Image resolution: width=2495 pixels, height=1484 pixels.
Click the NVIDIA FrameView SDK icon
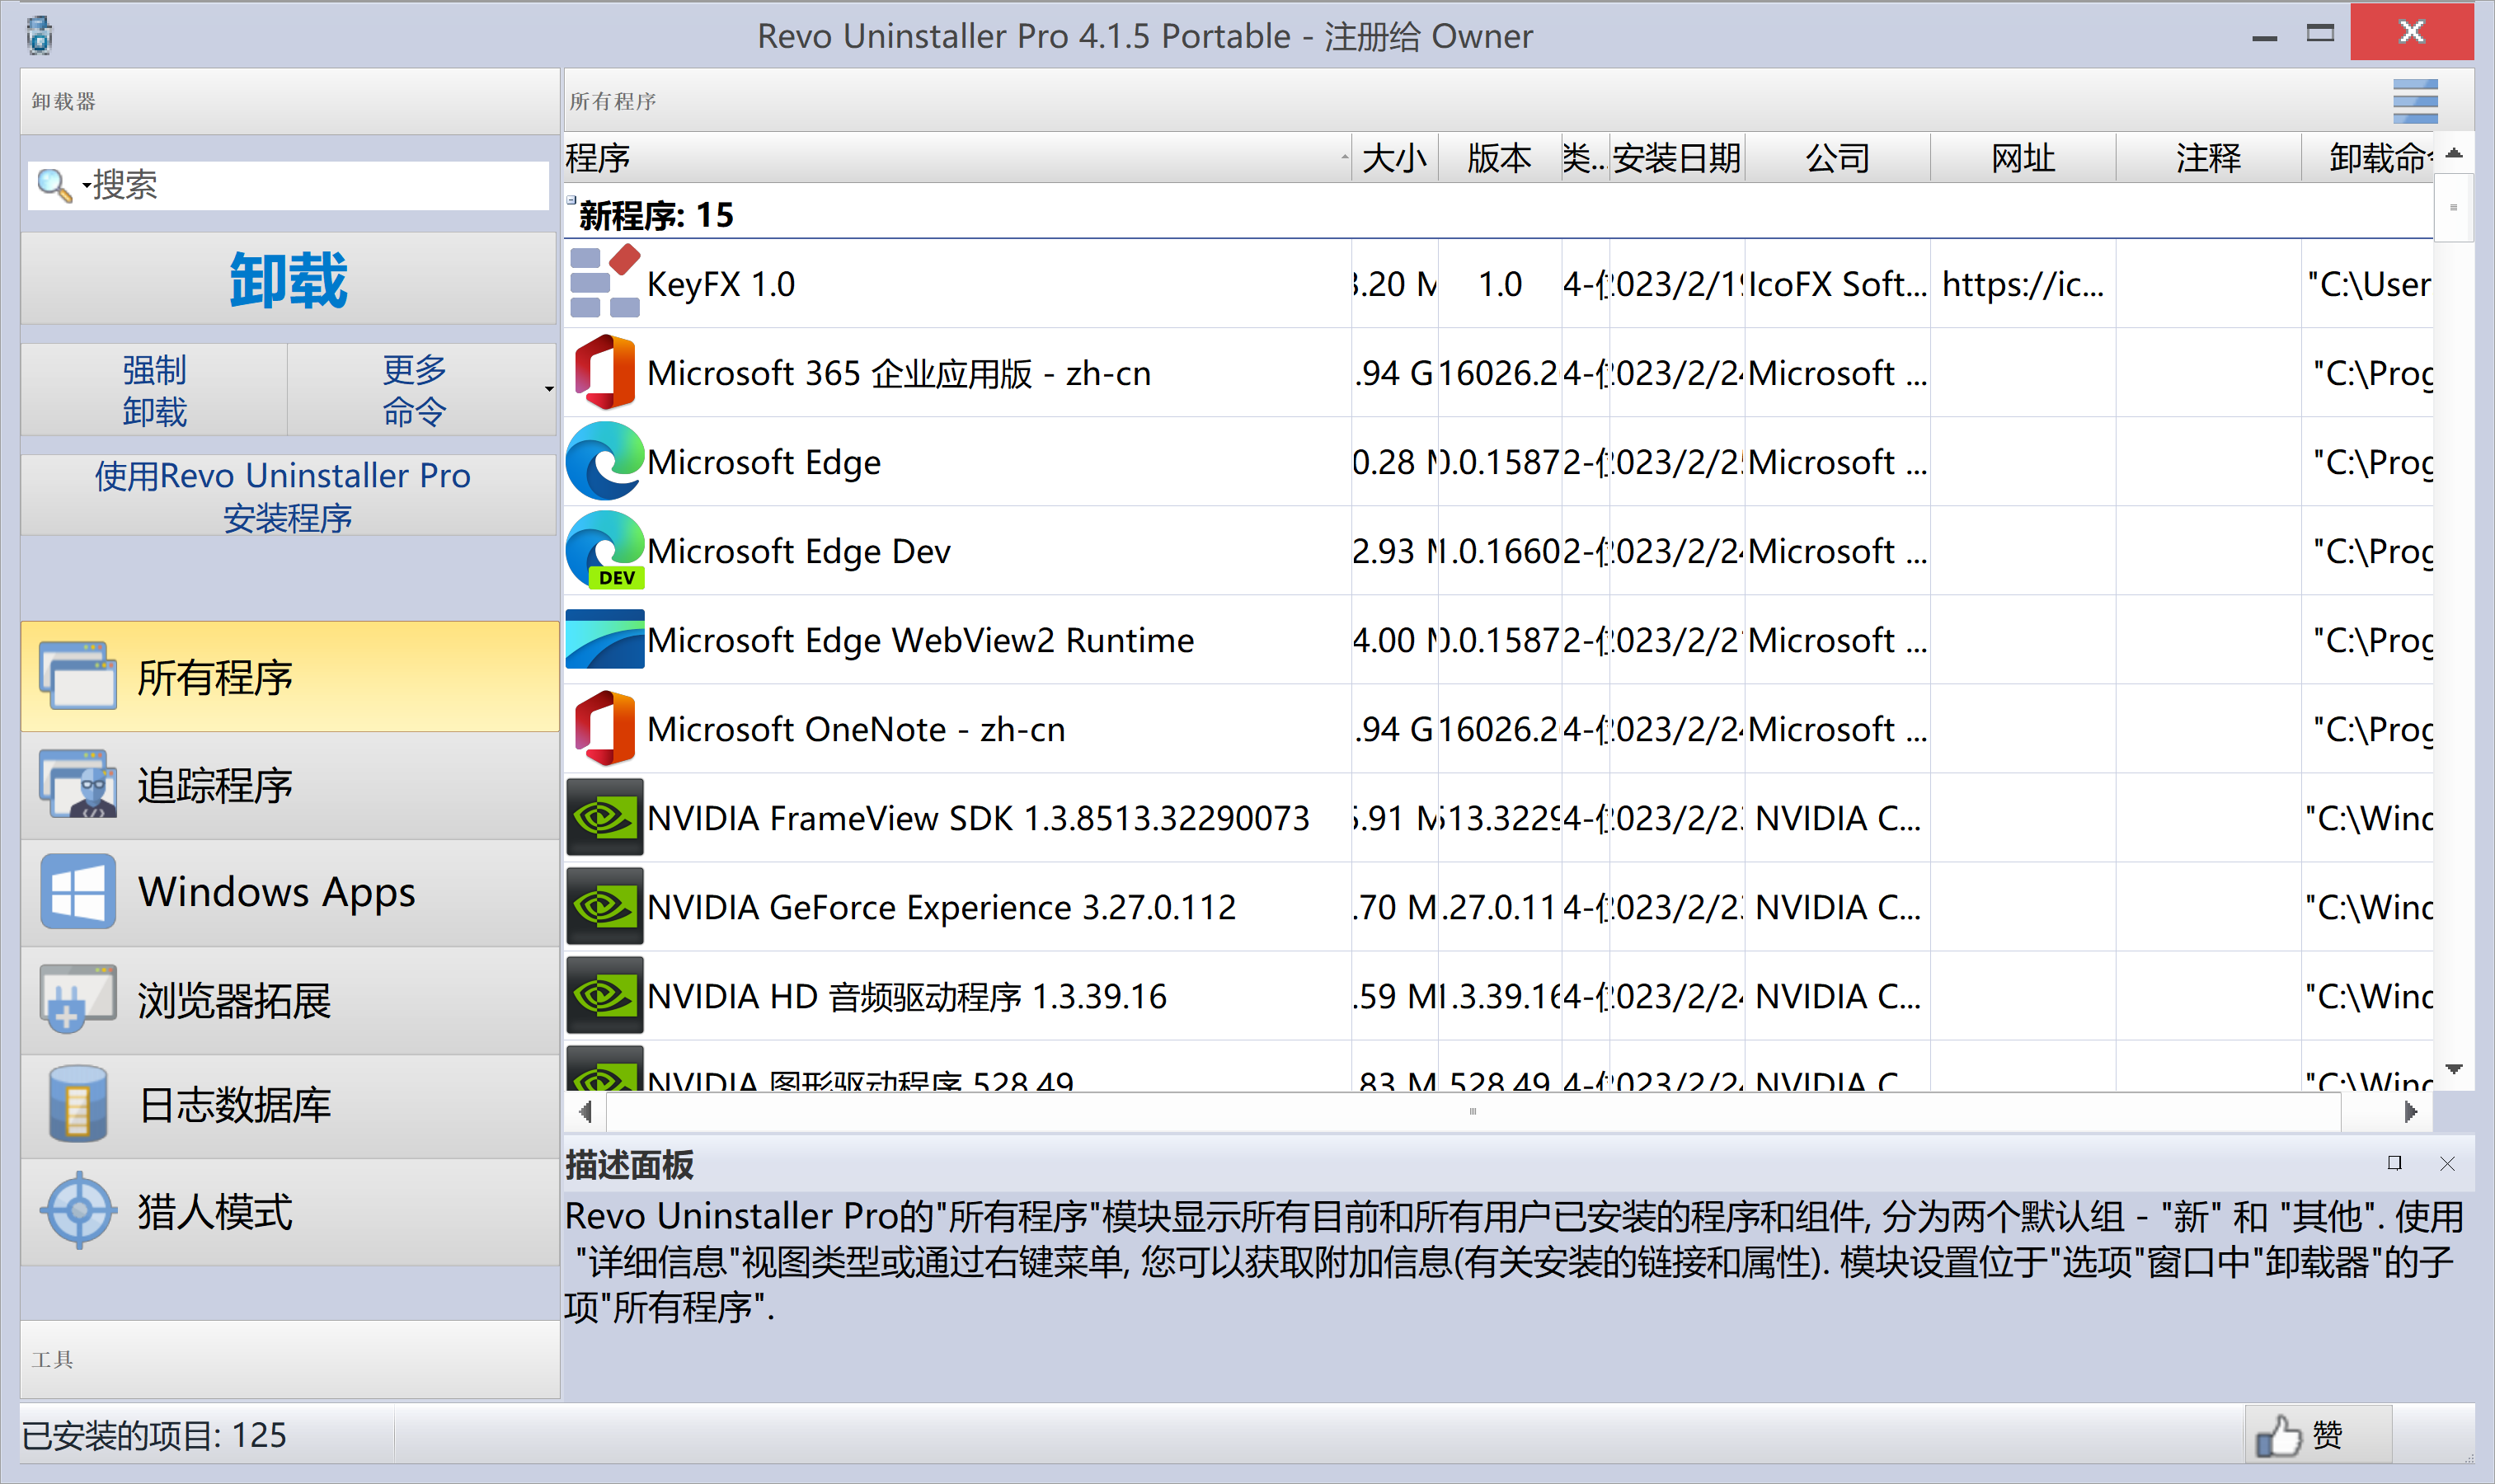[605, 817]
